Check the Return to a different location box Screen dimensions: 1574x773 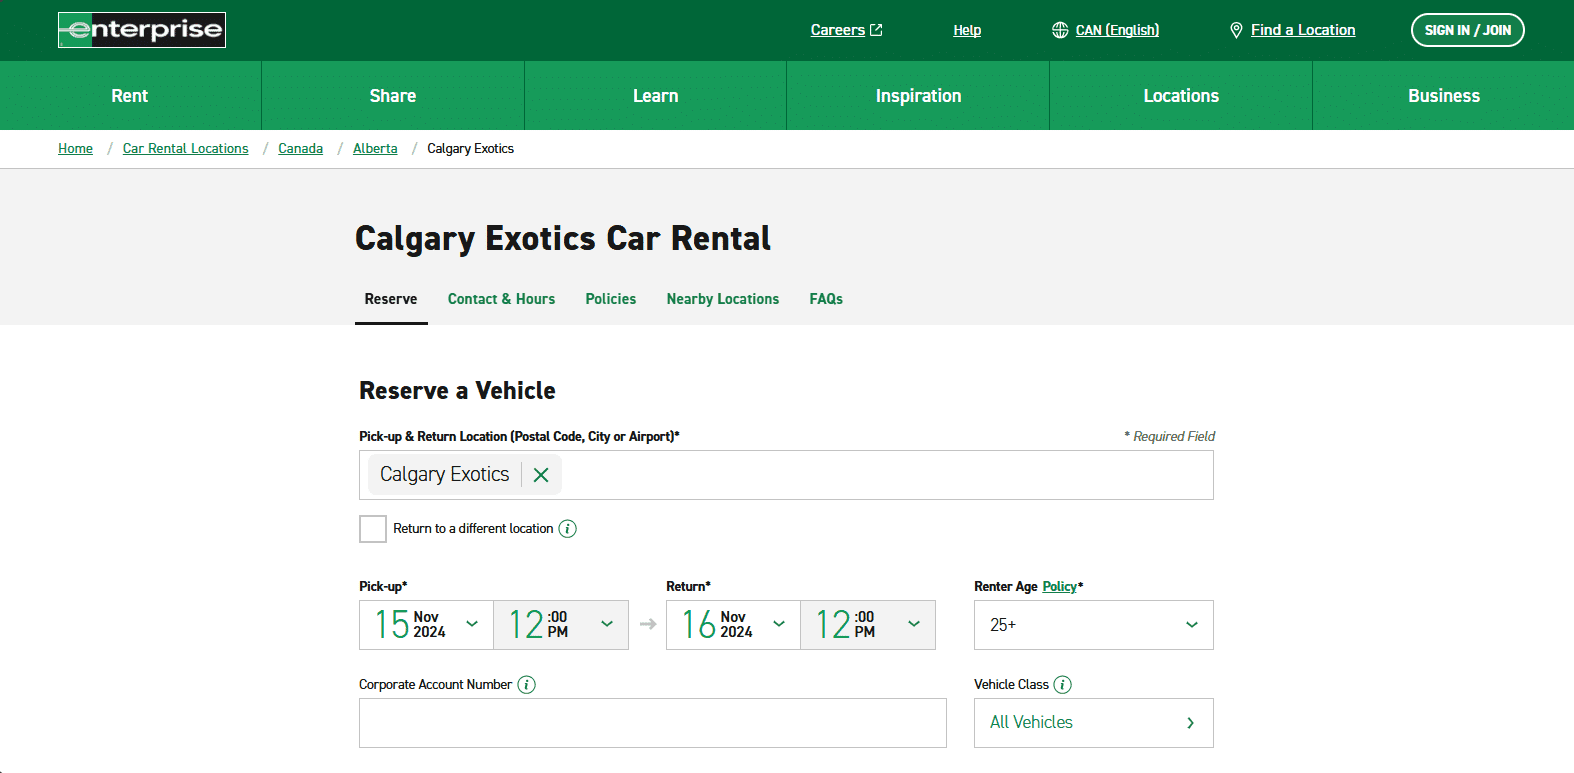[x=373, y=529]
